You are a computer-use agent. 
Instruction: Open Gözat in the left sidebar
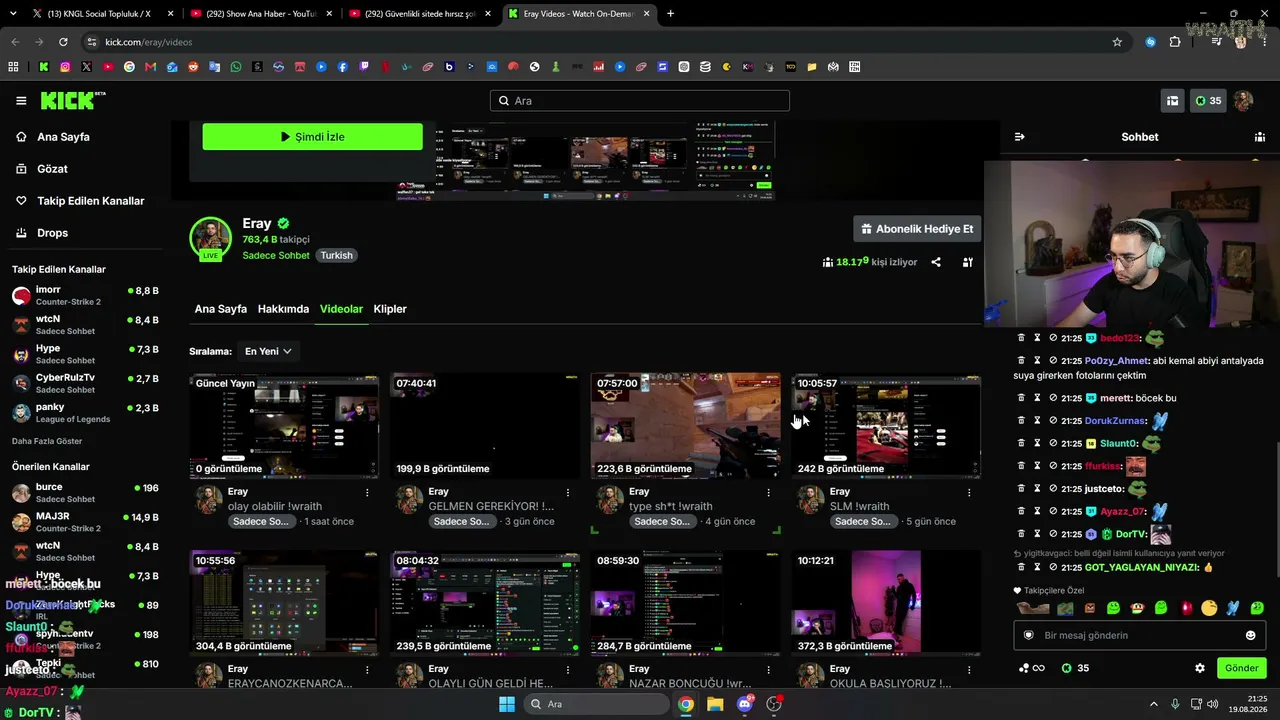click(x=52, y=169)
